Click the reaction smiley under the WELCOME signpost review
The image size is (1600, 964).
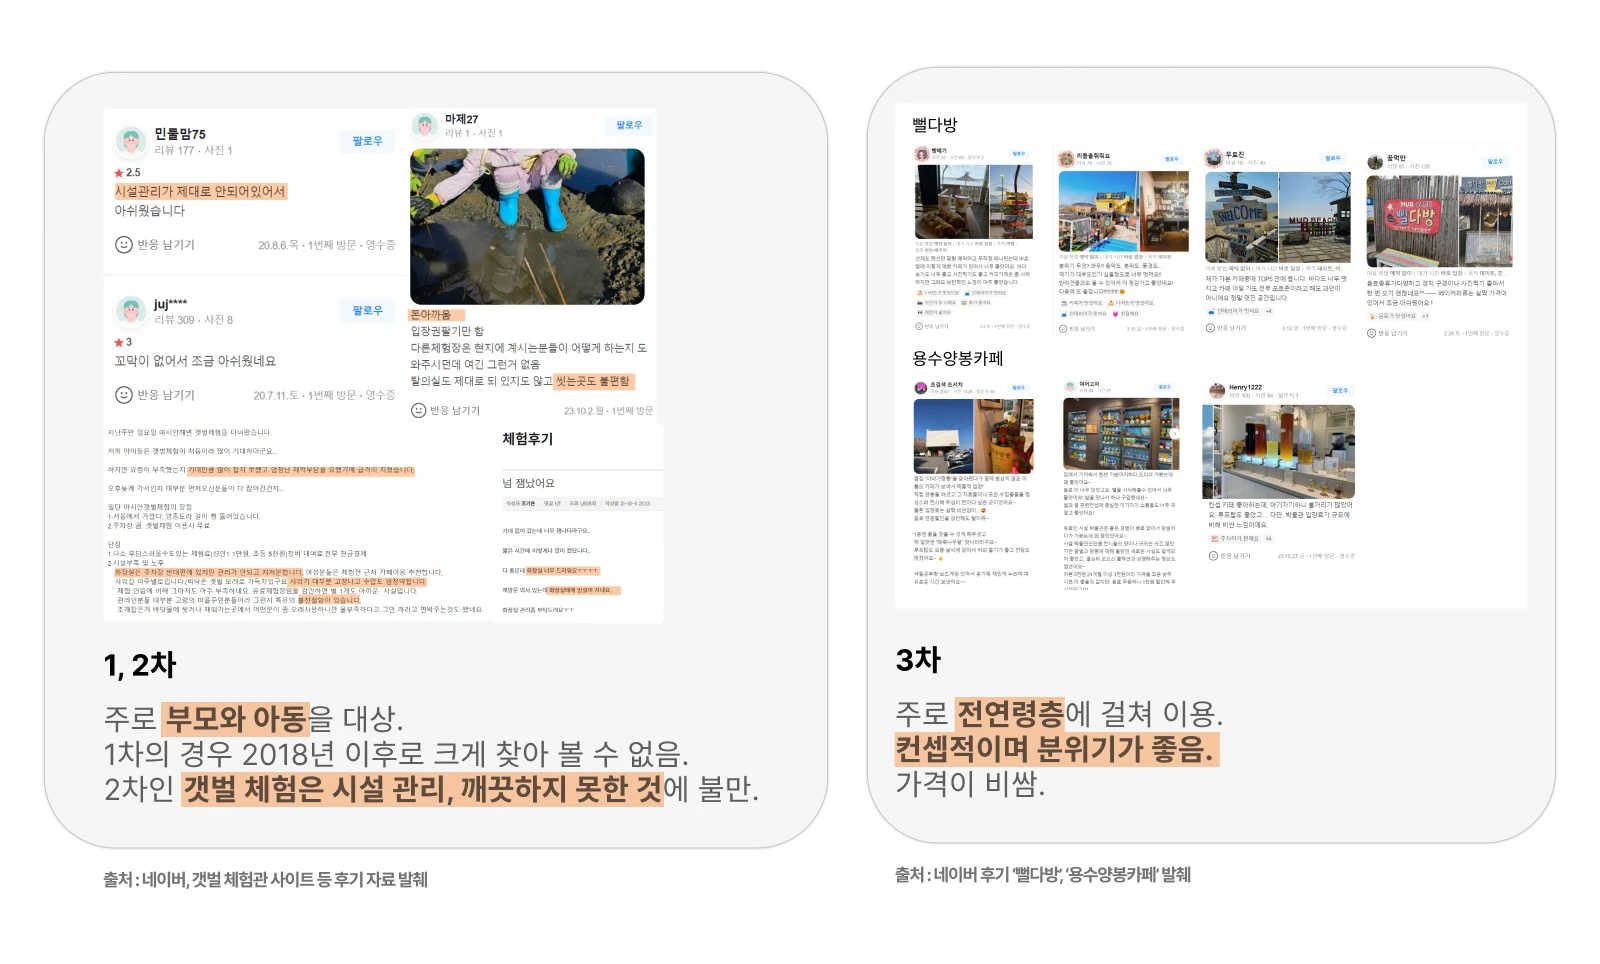pyautogui.click(x=1210, y=328)
